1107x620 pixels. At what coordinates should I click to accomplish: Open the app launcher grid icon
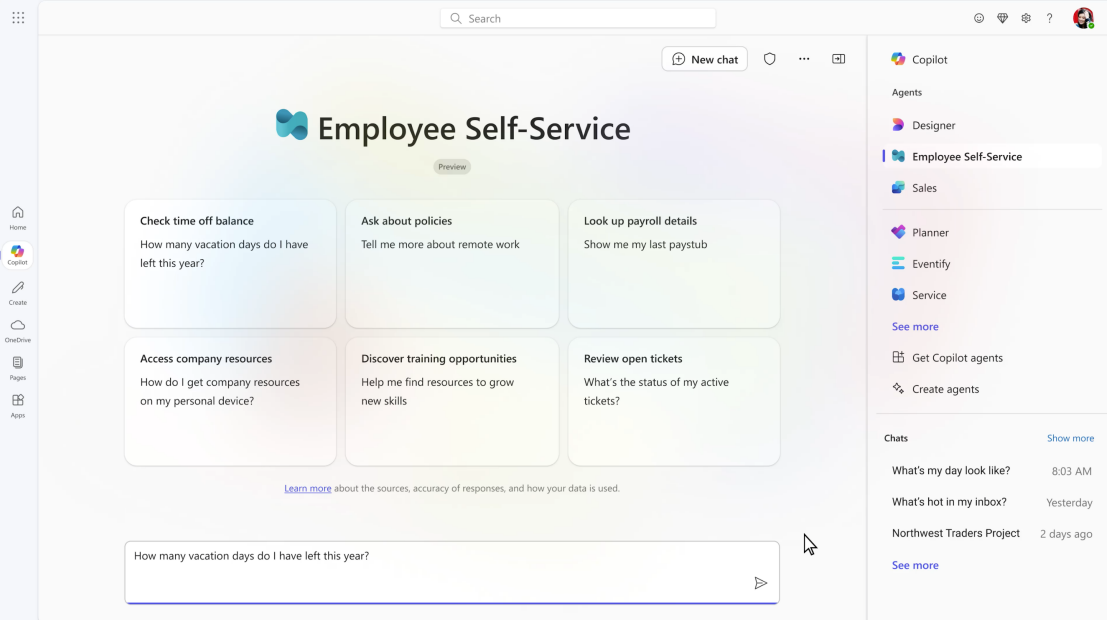click(x=18, y=18)
